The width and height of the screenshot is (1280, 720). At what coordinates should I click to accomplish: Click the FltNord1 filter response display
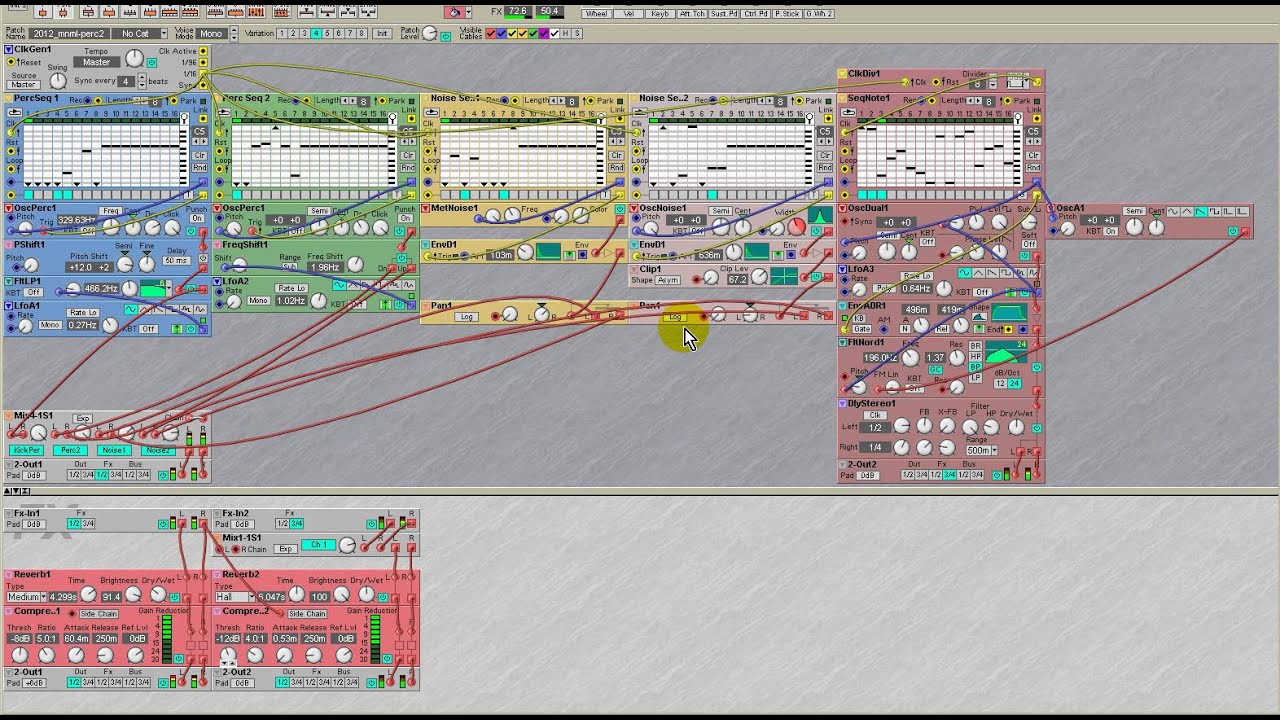tap(1006, 352)
